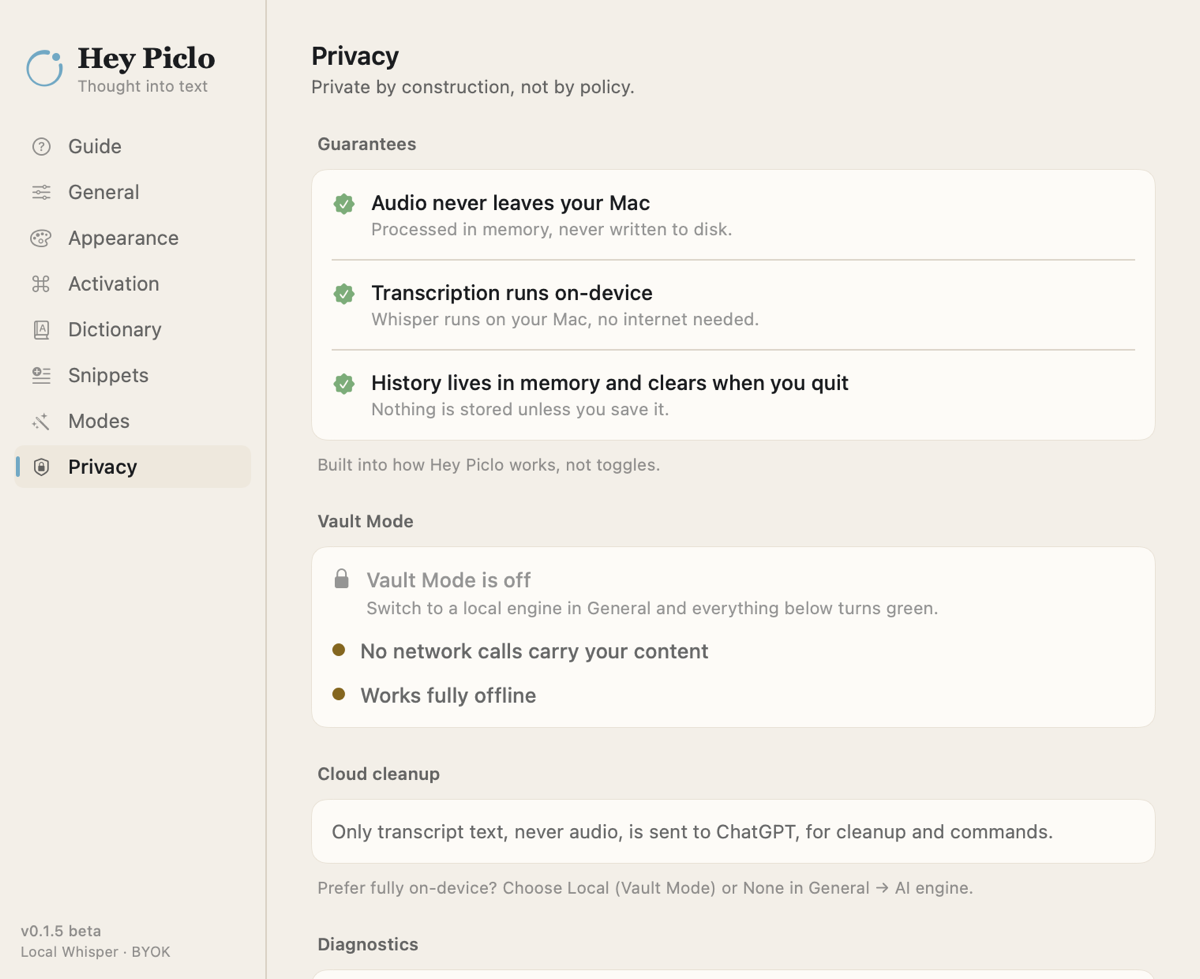
Task: Click 'Built into how Hey Piclo works, not toggles.'
Action: (489, 465)
